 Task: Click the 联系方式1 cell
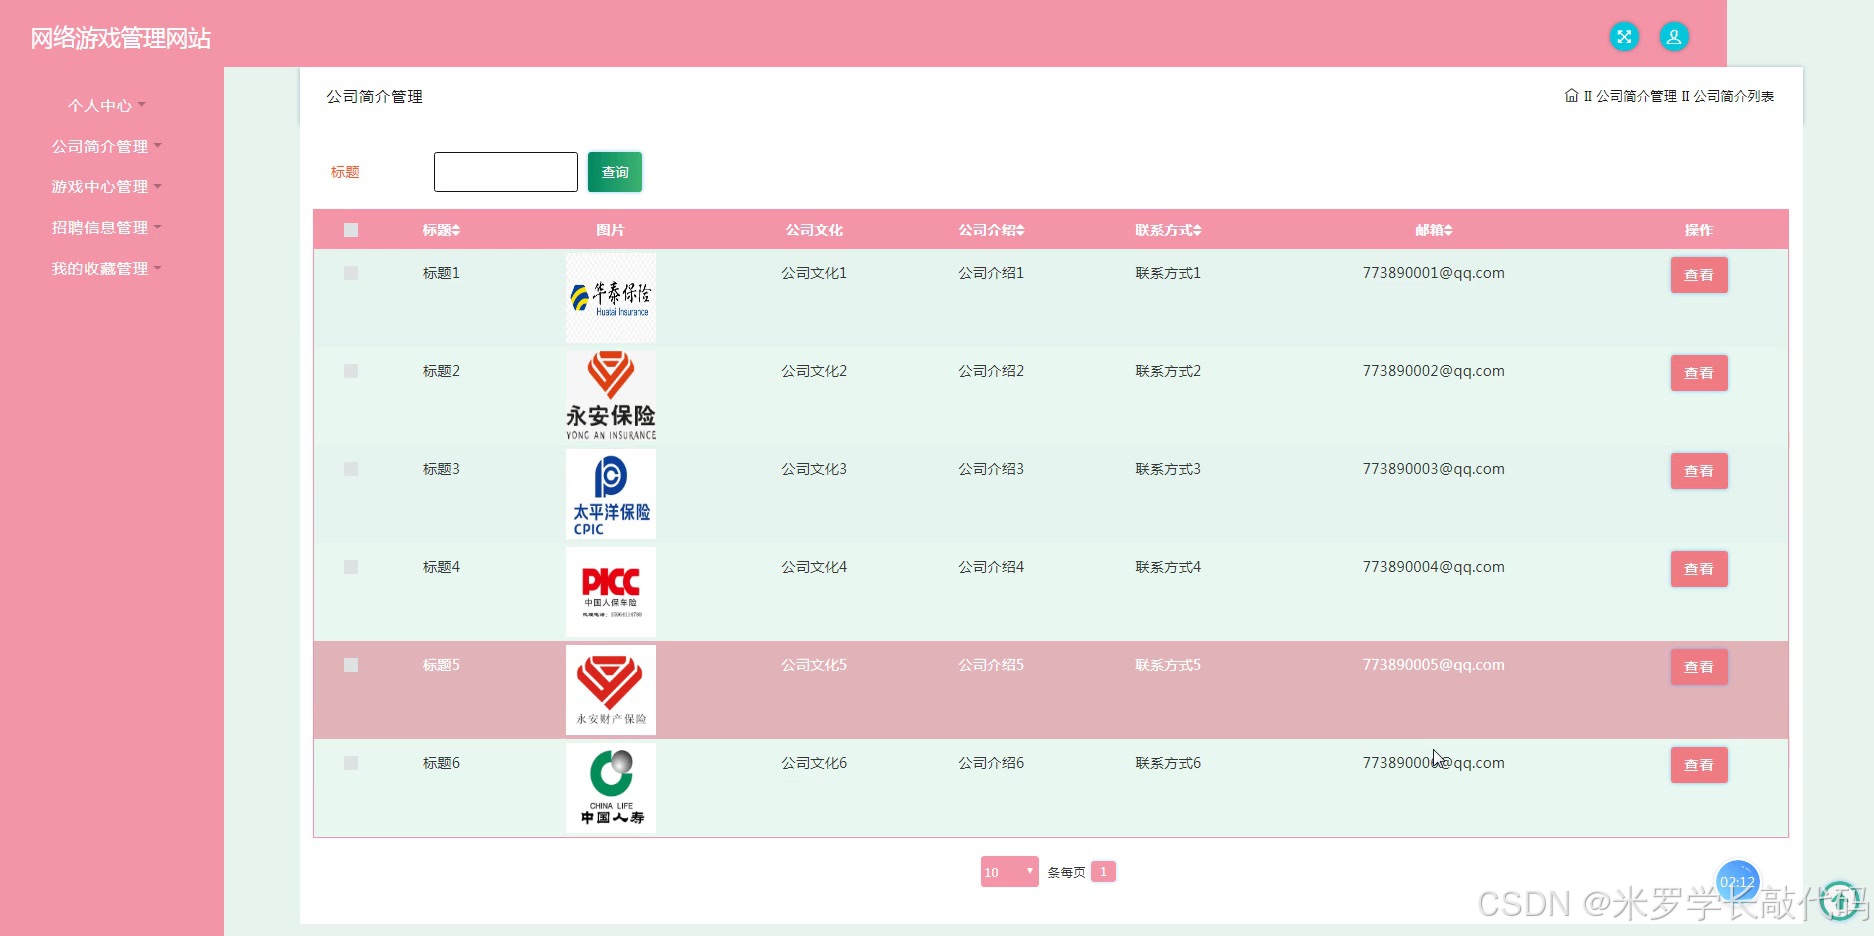[1168, 273]
